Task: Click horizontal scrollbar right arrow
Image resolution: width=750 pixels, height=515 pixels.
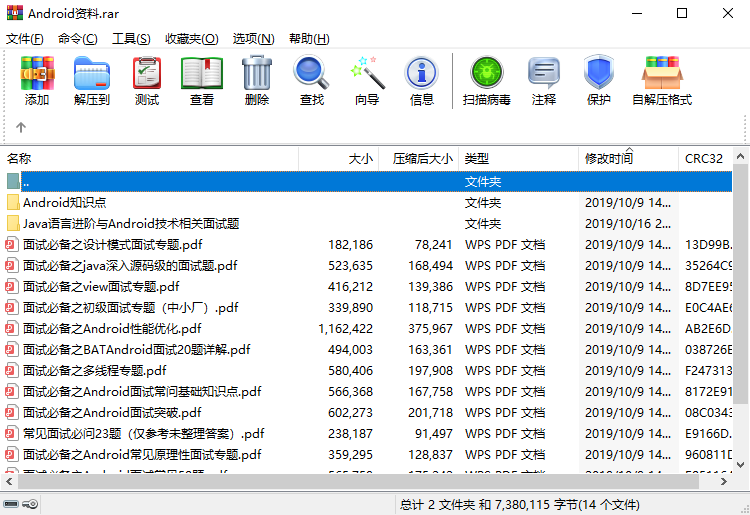Action: [x=724, y=482]
